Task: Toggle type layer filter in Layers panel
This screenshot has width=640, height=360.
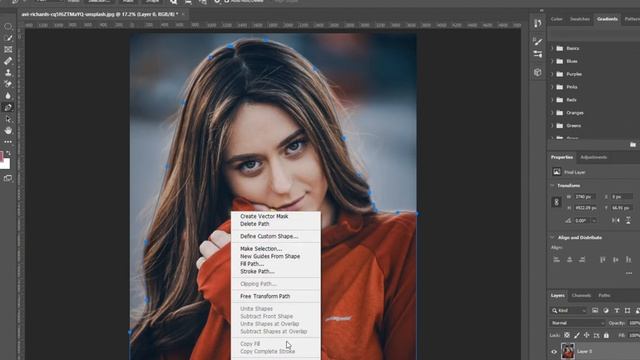Action: point(617,311)
